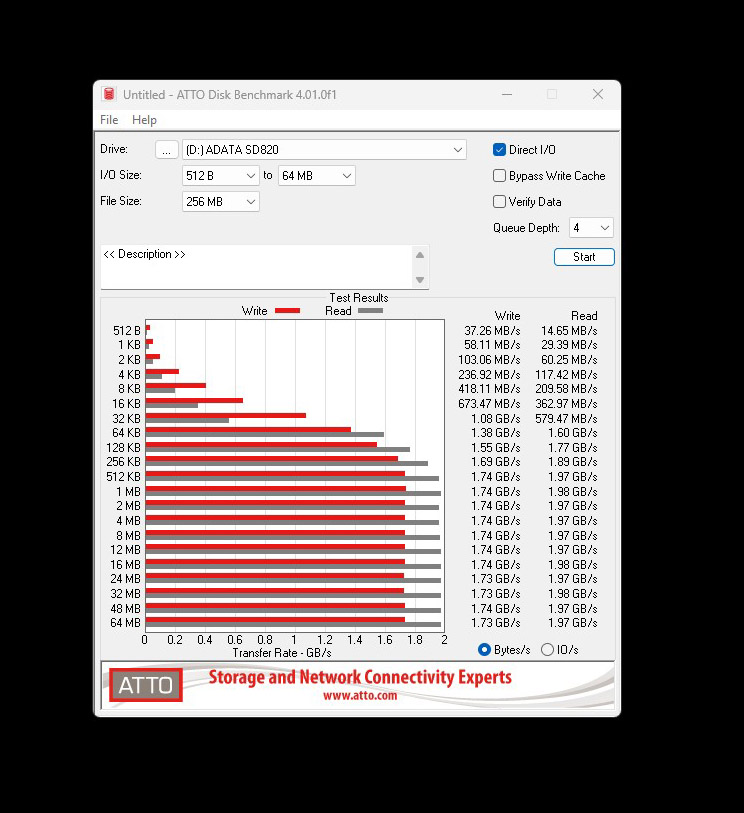Click the red Write legend swatch
Image resolution: width=744 pixels, height=813 pixels.
287,311
